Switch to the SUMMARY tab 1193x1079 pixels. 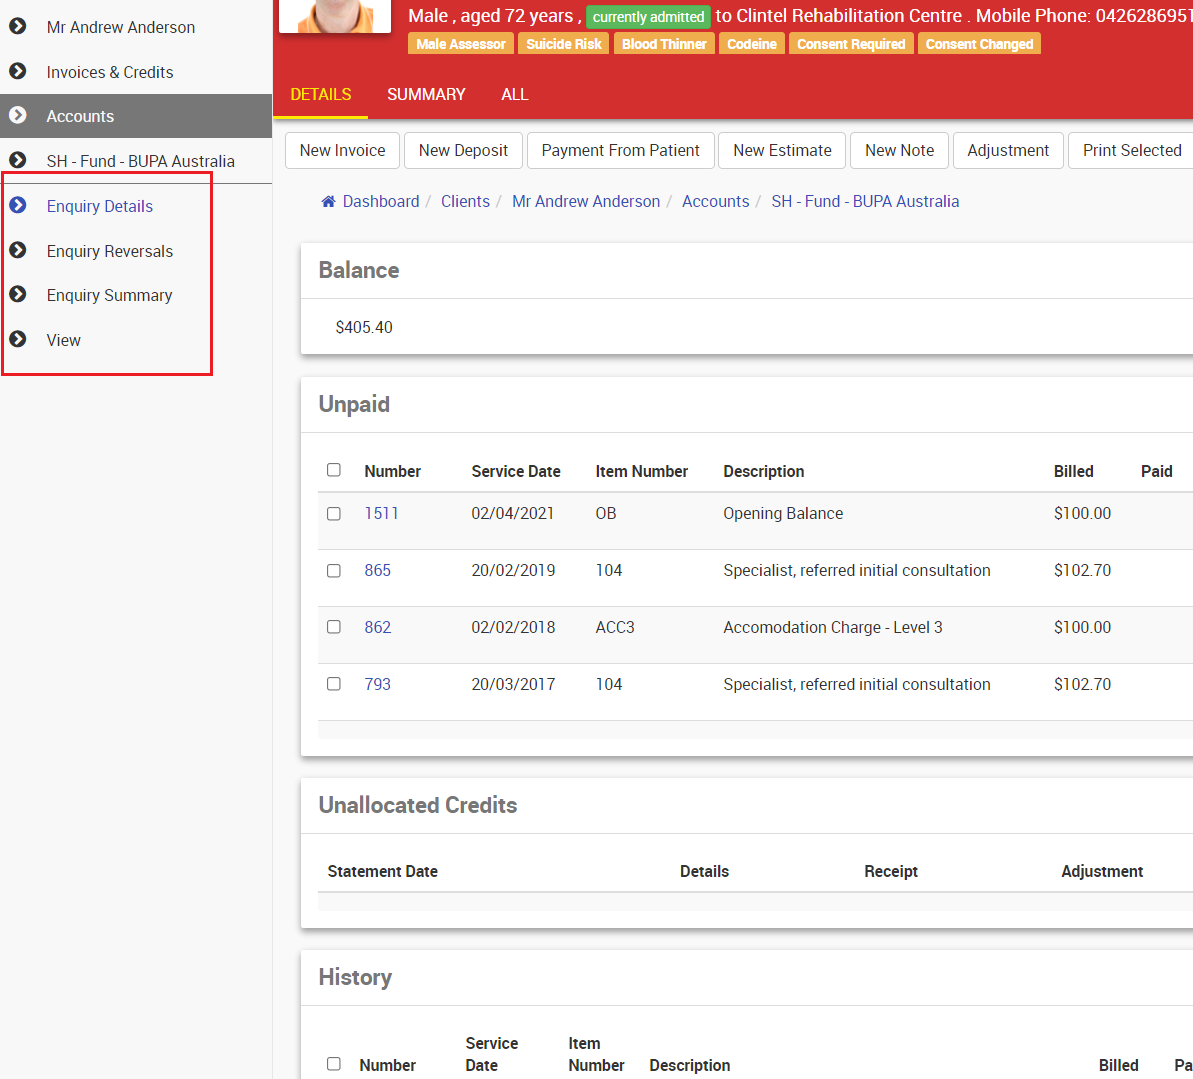click(x=426, y=94)
